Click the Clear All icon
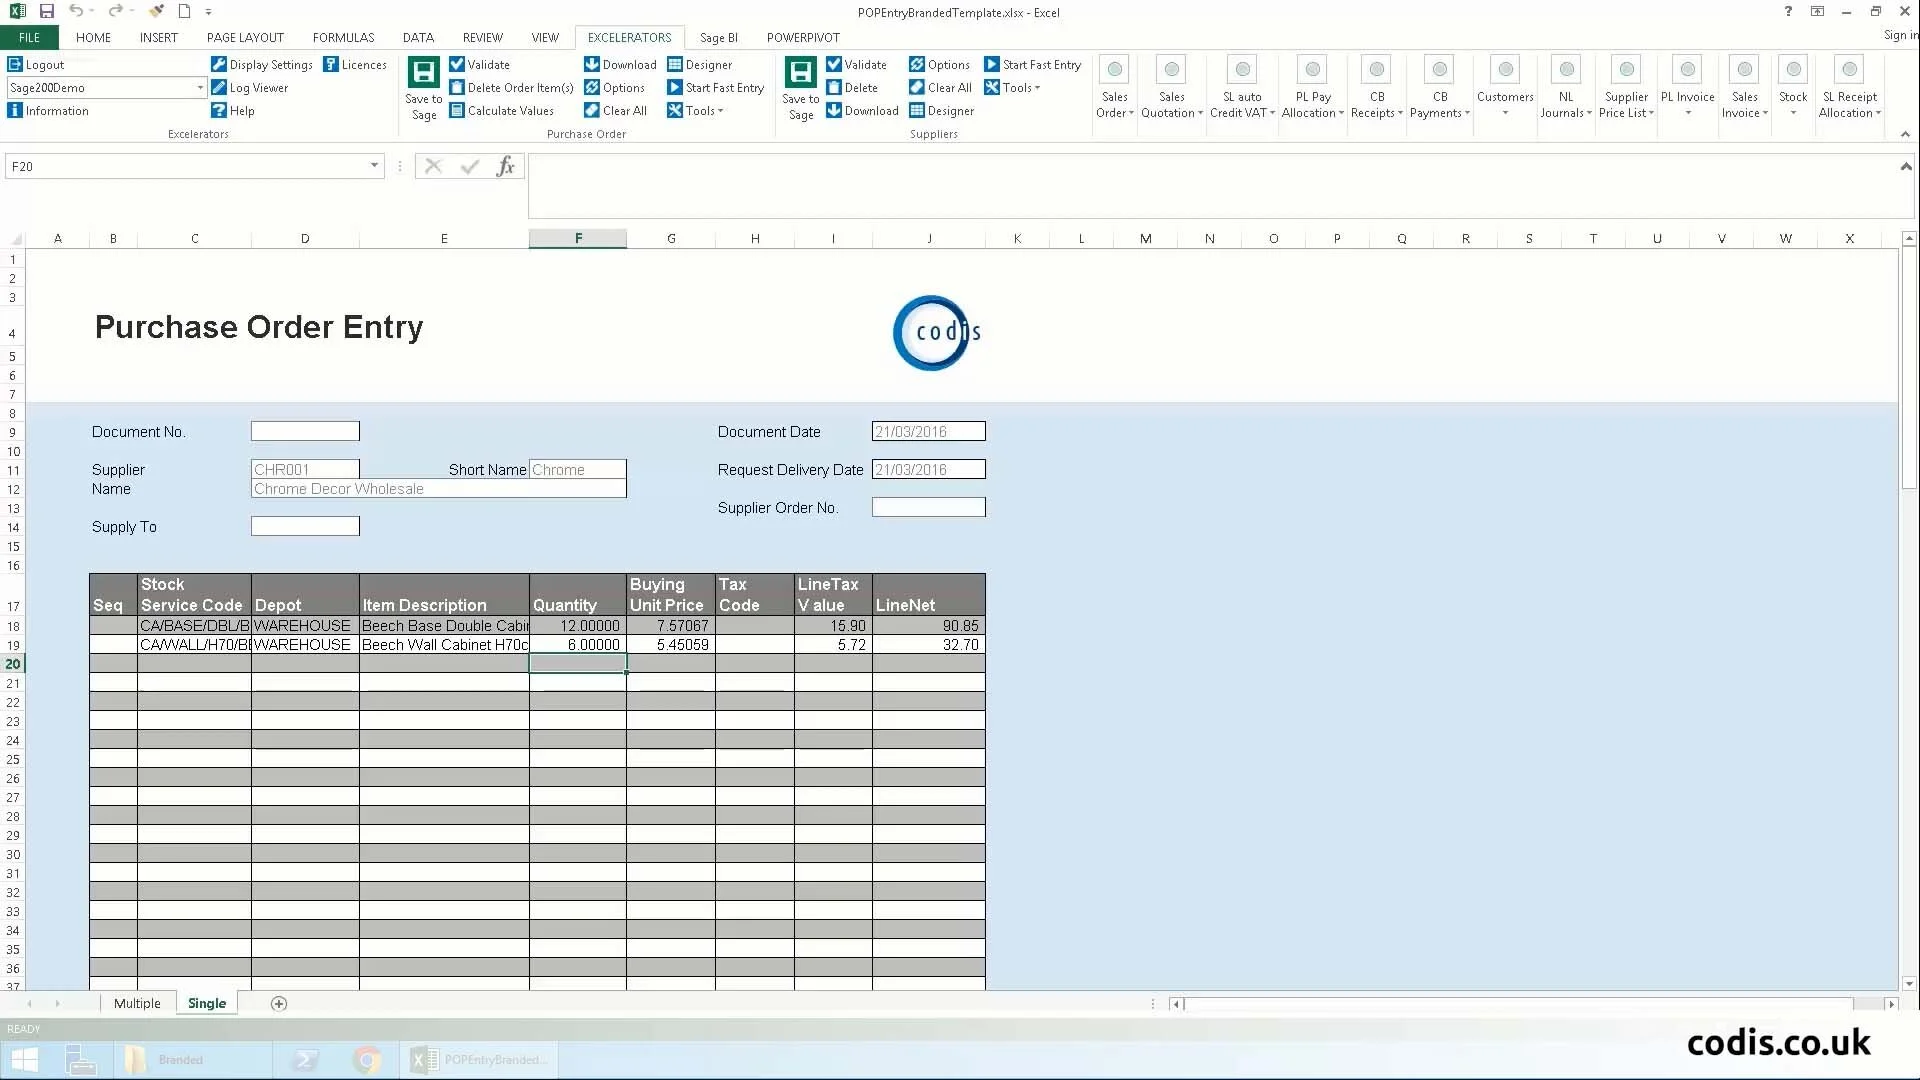Screen dimensions: 1920x1080 point(592,110)
